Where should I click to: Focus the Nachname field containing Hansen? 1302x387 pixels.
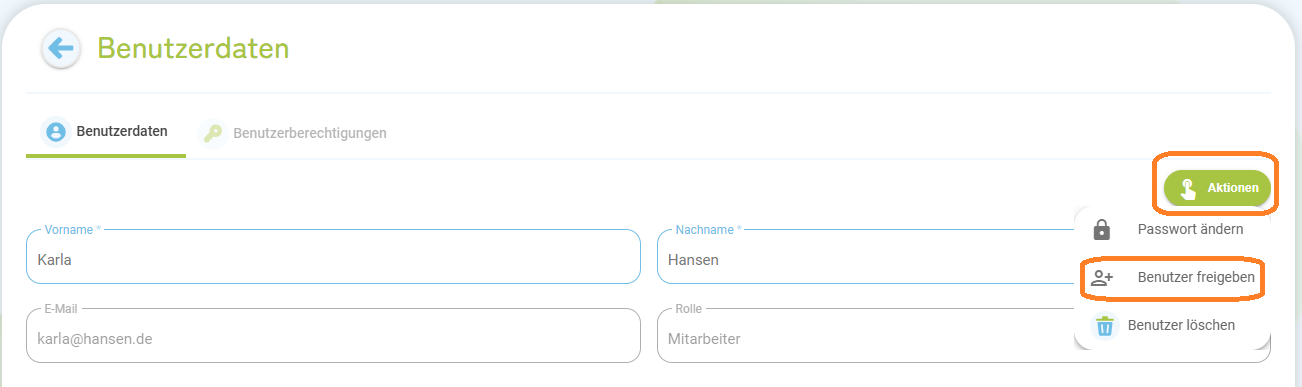pyautogui.click(x=866, y=257)
